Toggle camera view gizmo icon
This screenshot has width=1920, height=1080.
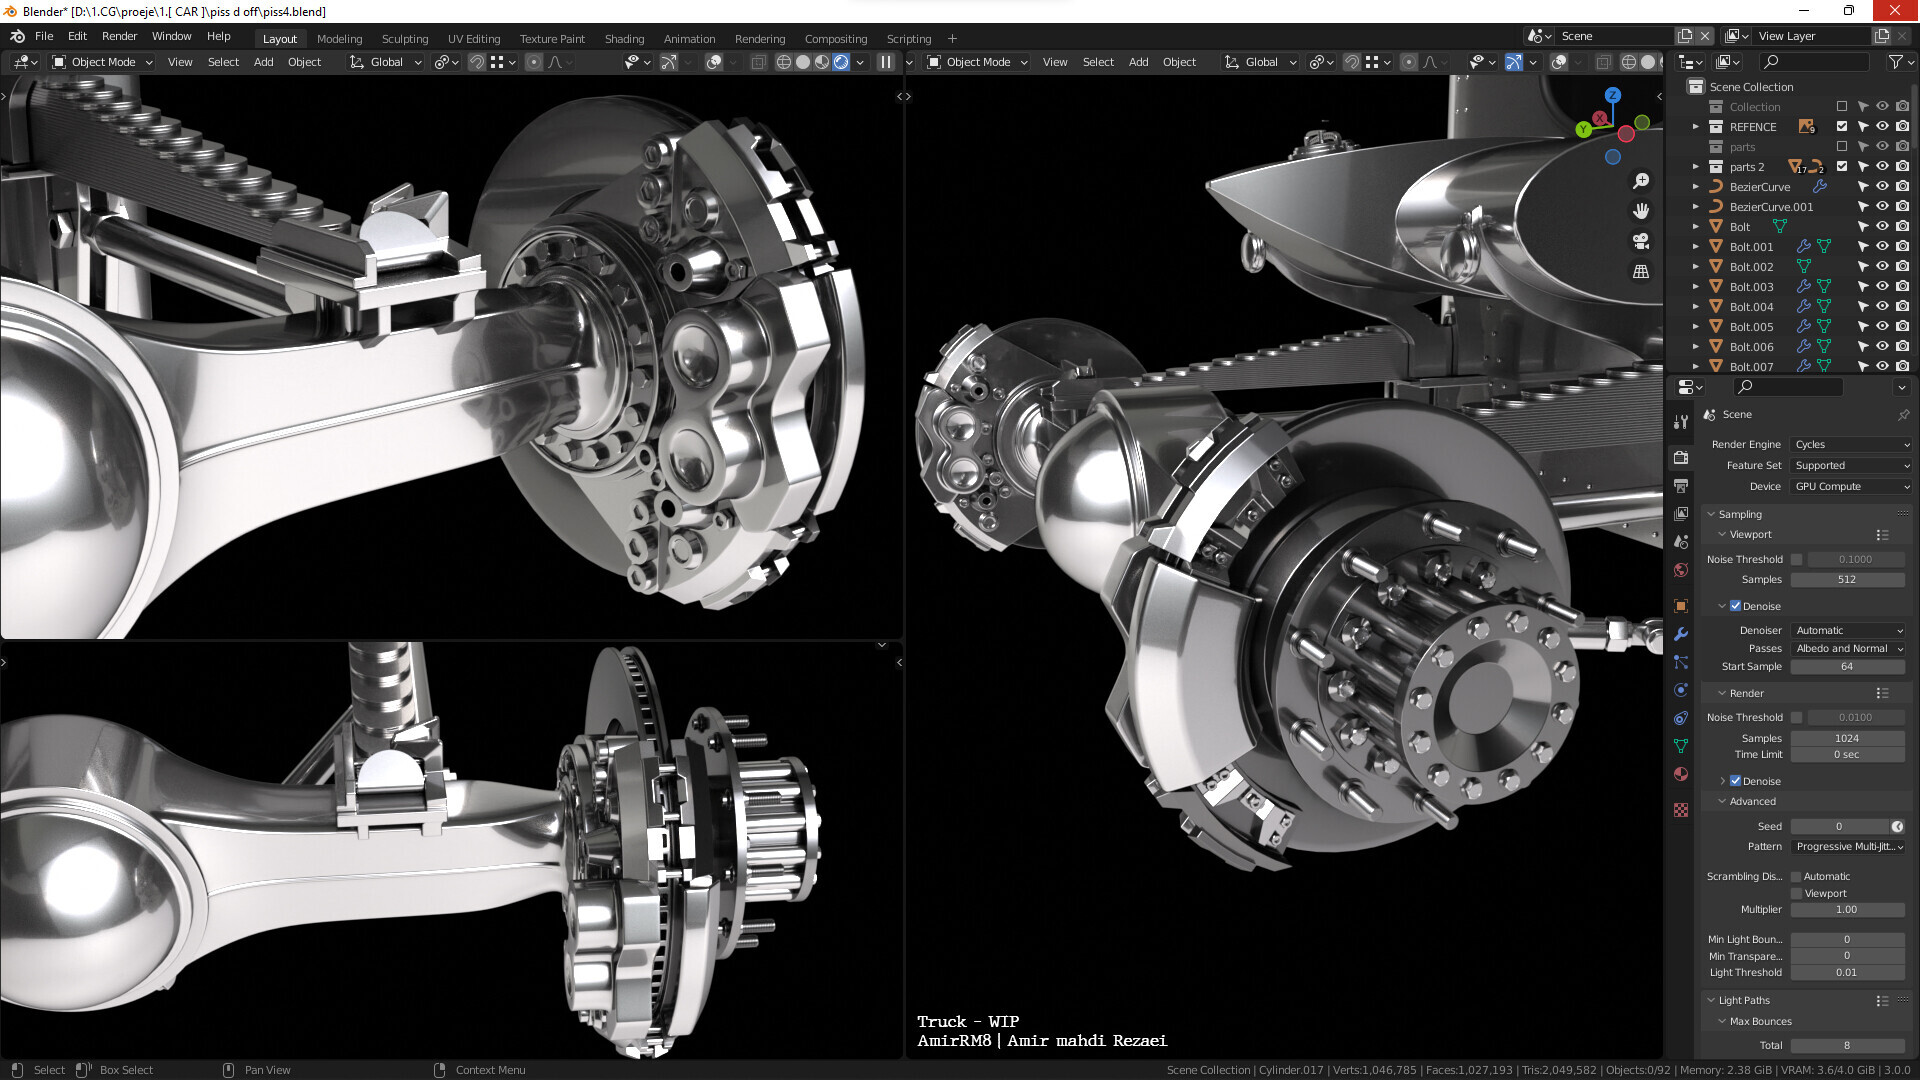point(1641,241)
